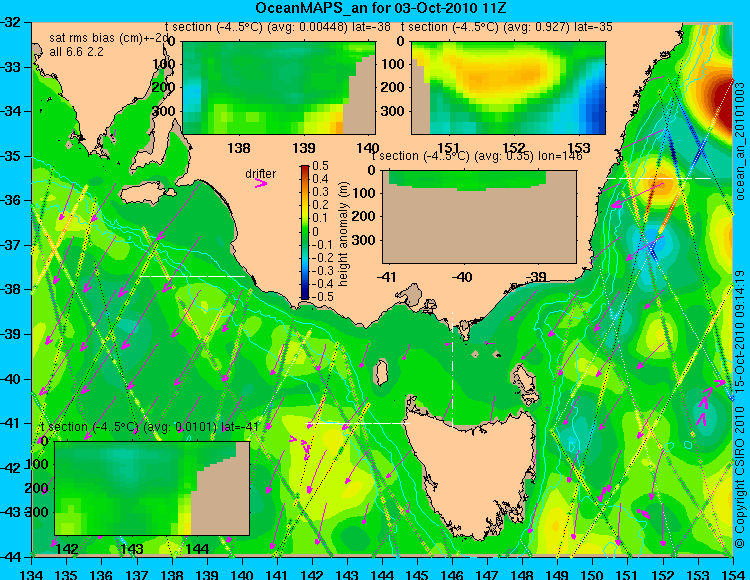Click the -0.2 colour bar value
The height and width of the screenshot is (580, 750).
point(322,258)
